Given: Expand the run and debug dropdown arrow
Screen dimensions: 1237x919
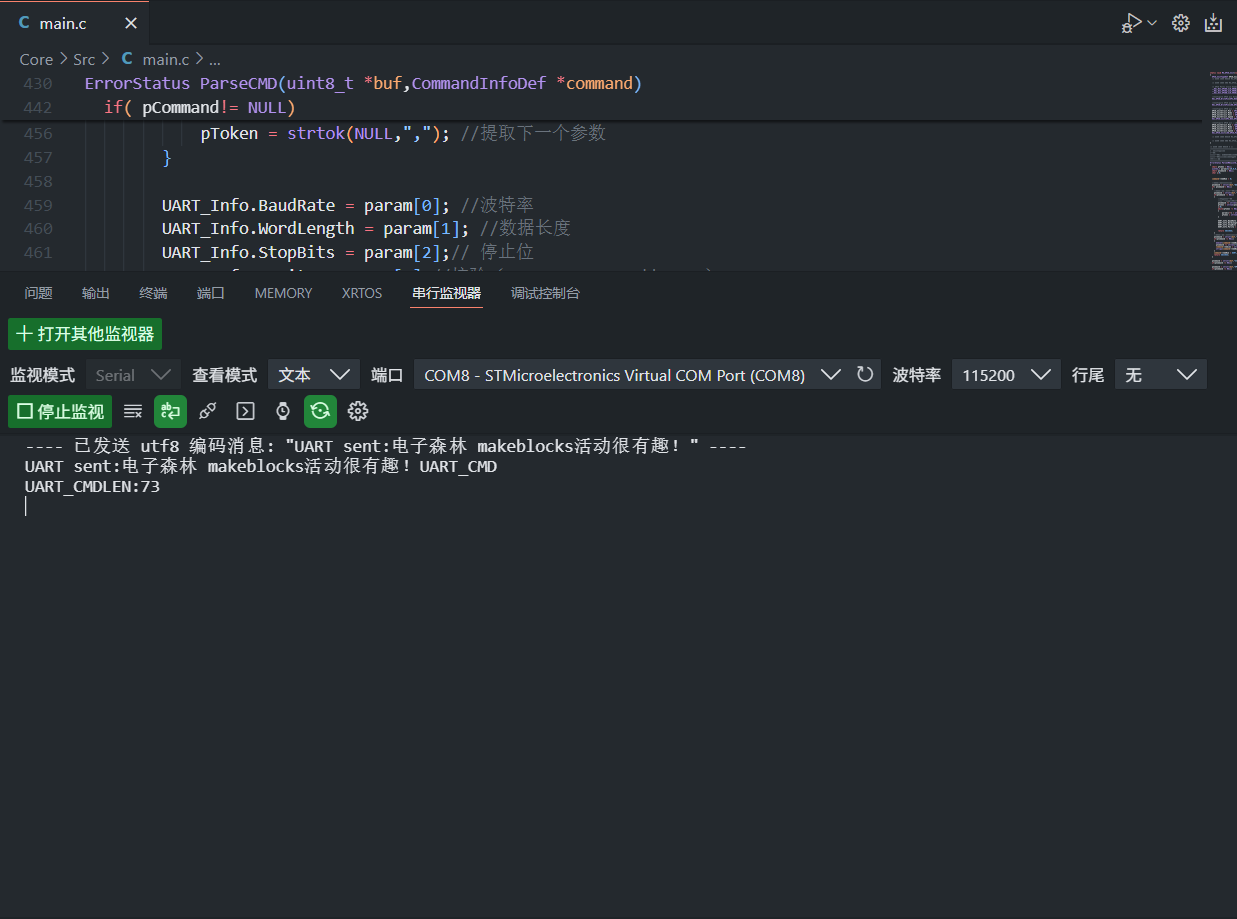Looking at the screenshot, I should tap(1152, 23).
